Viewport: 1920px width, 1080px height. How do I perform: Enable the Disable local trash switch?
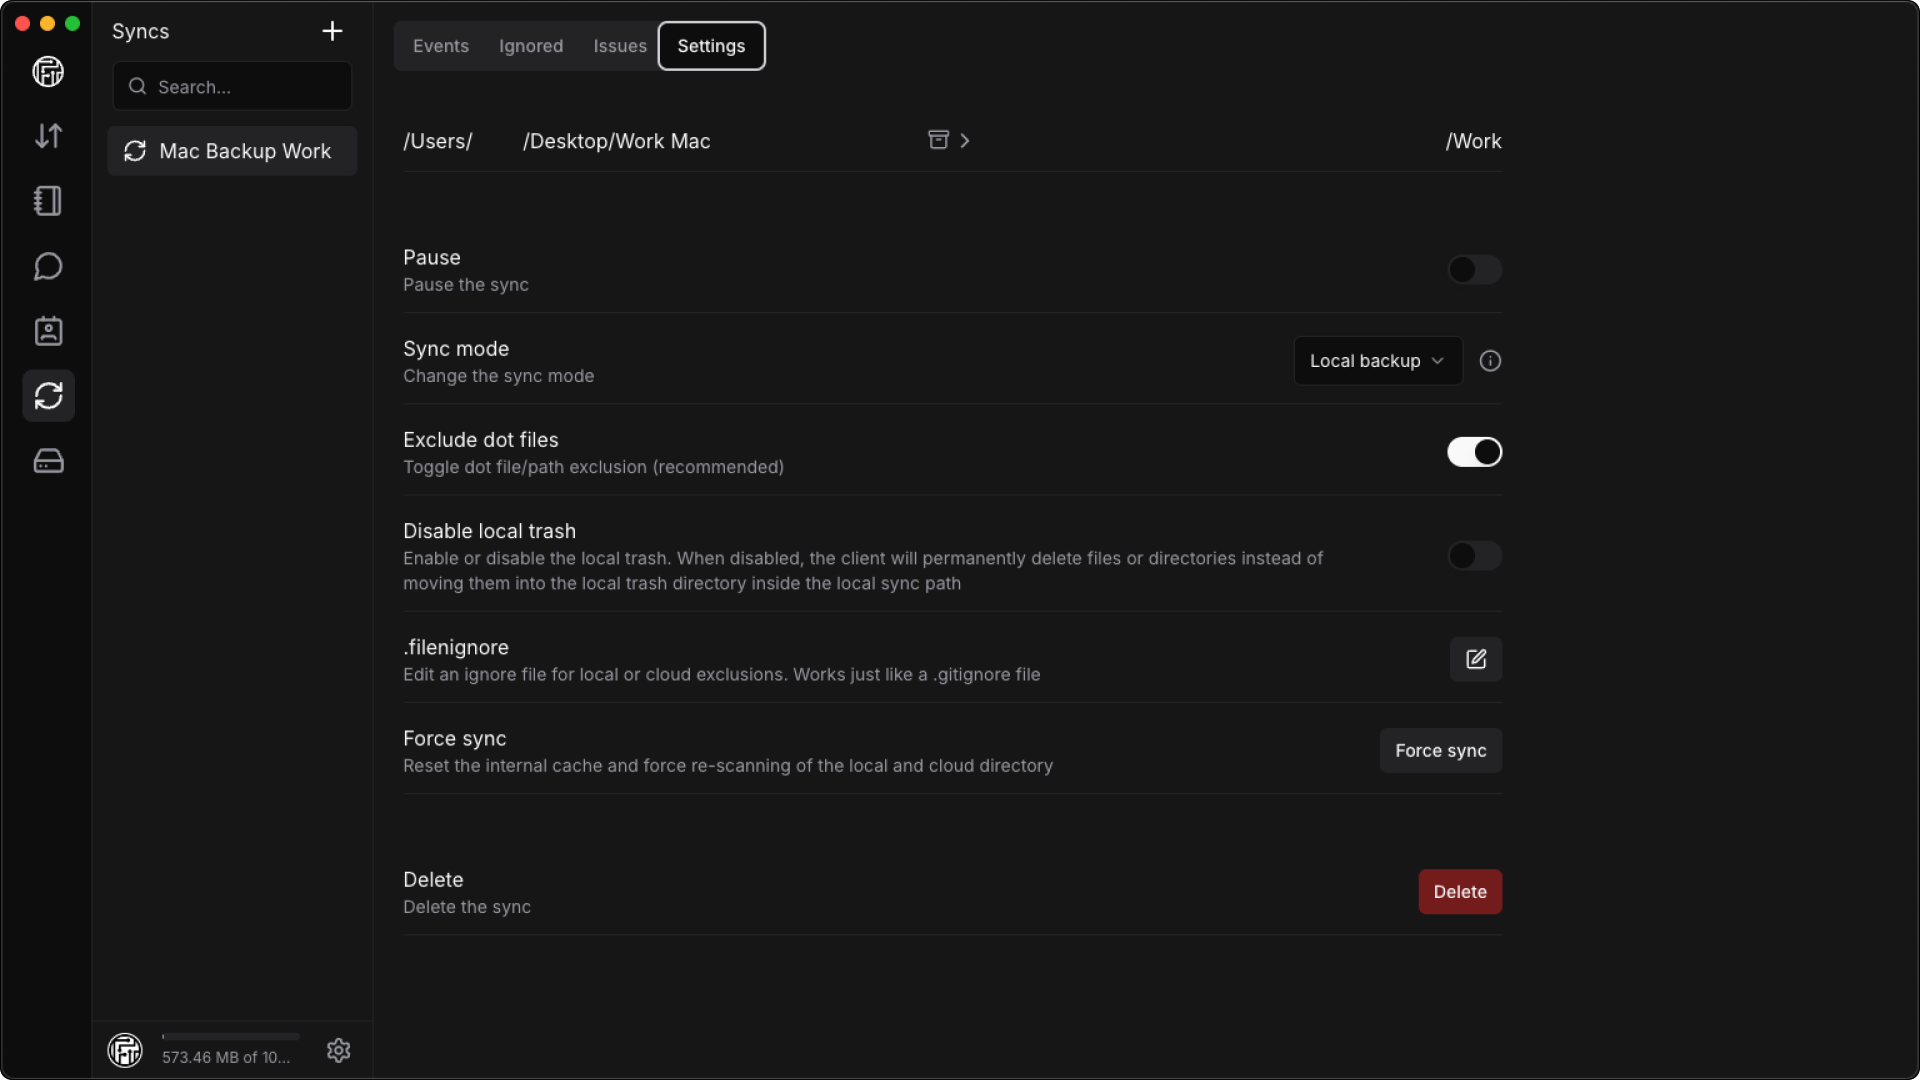coord(1474,556)
